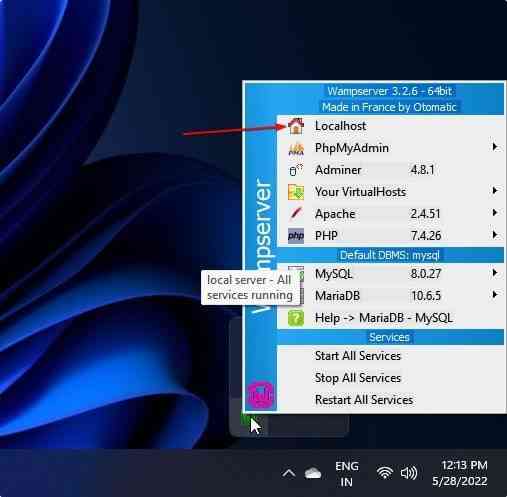
Task: Open the PHP menu entry
Action: (390, 236)
